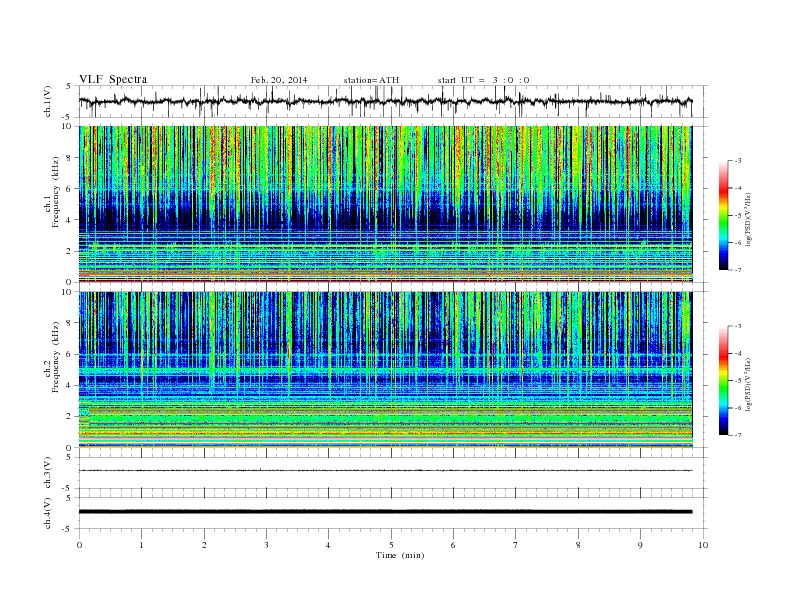Click time axis tick label "3"
The image size is (792, 612).
266,545
